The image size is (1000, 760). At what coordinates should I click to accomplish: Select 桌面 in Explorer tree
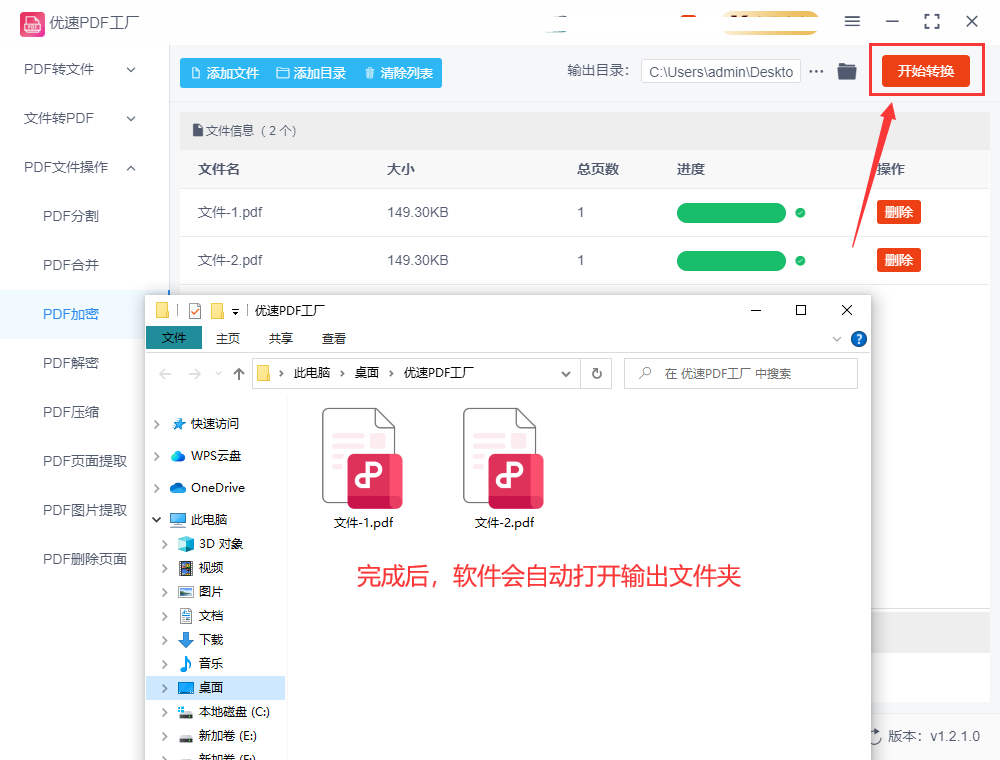tap(216, 688)
